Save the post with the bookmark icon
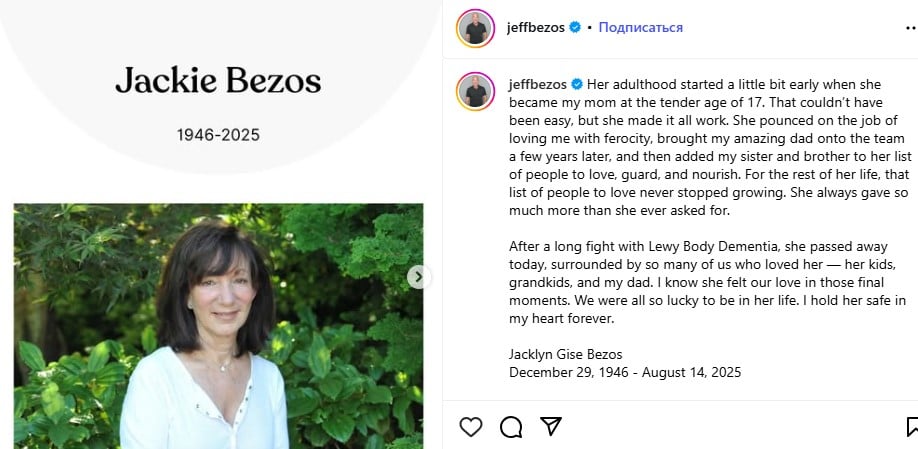This screenshot has height=449, width=918. pos(912,427)
